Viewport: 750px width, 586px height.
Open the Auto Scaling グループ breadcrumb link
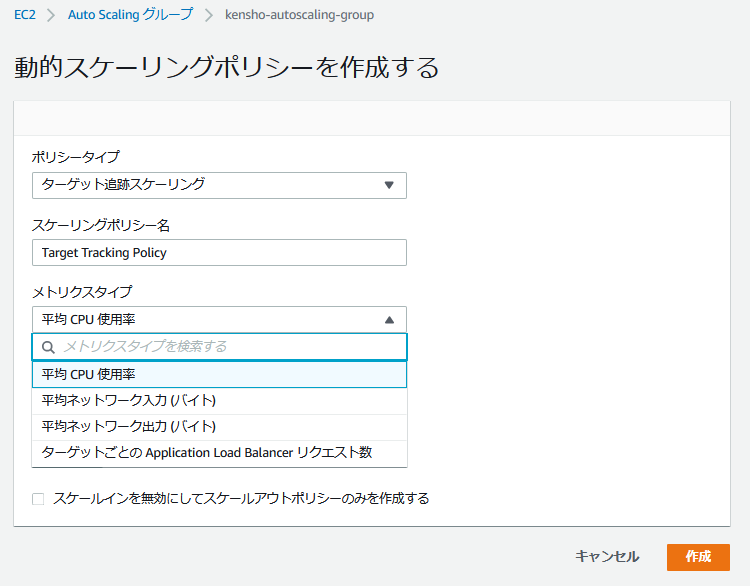131,15
